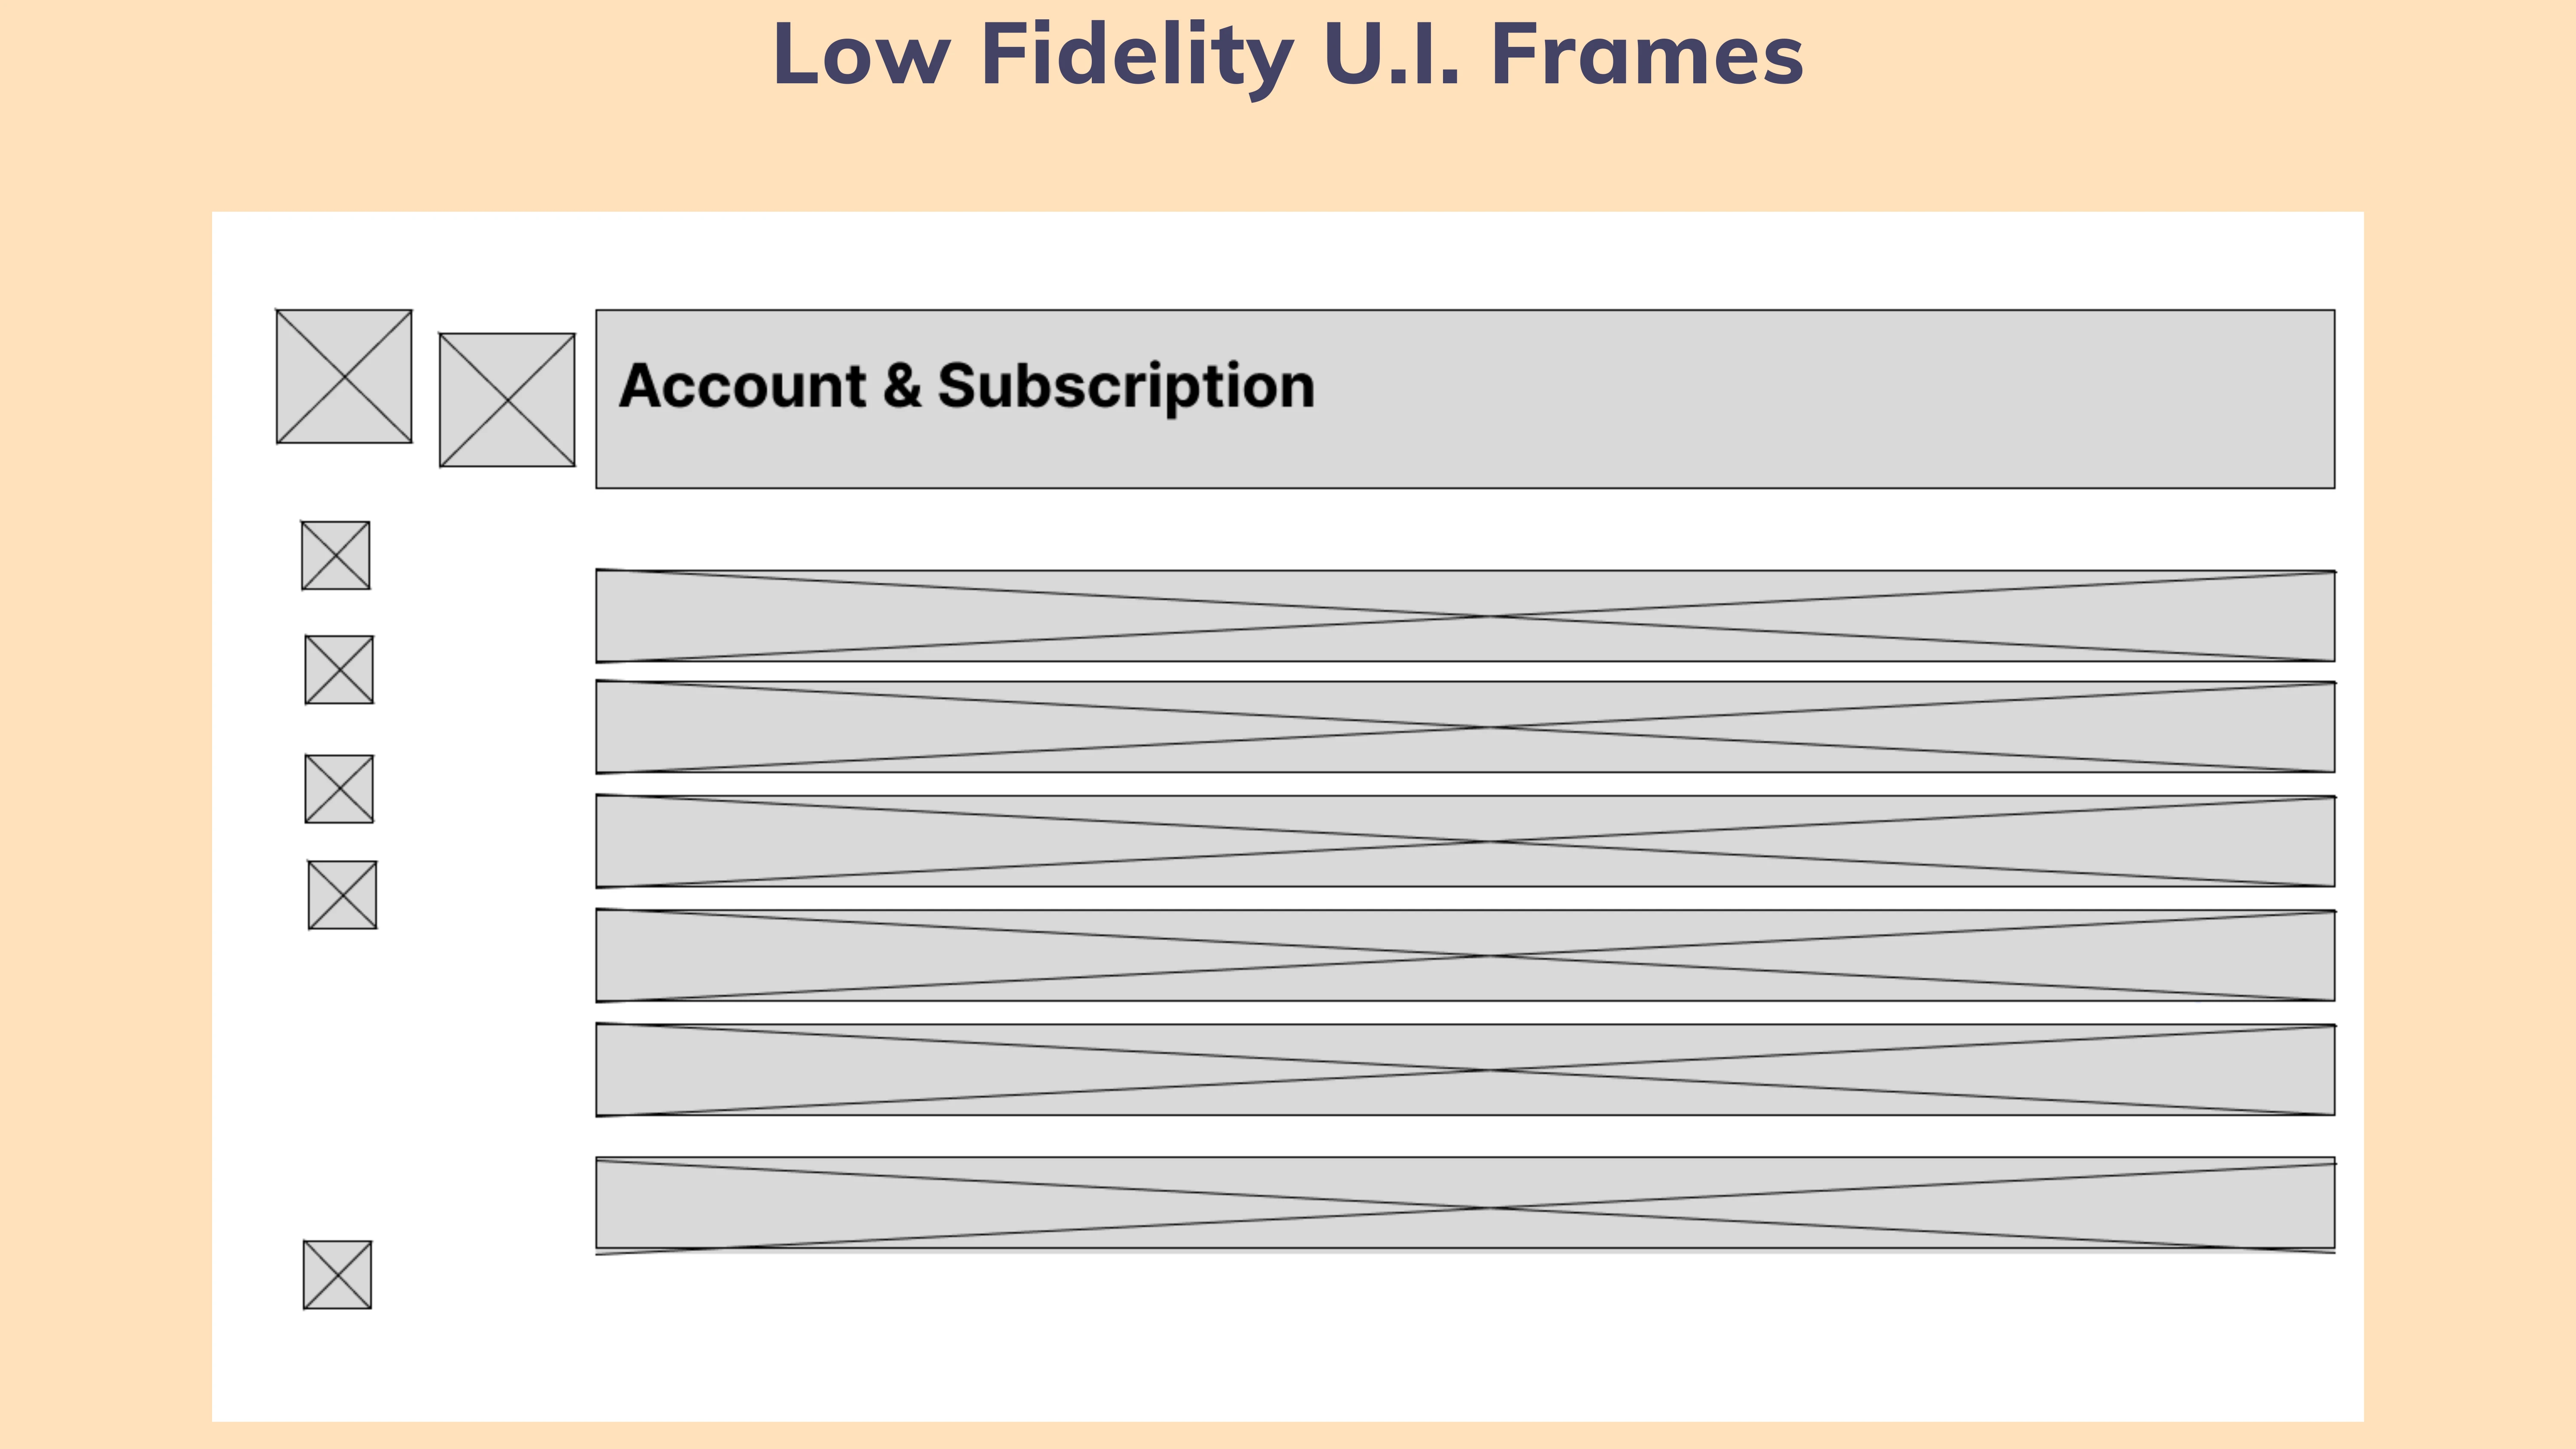The image size is (2576, 1449).
Task: Open the fourth small sidebar placeholder icon
Action: [x=342, y=895]
